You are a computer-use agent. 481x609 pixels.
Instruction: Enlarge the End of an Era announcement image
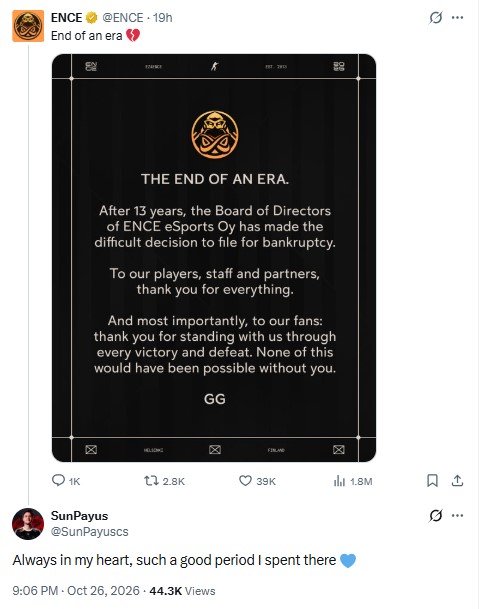[x=214, y=258]
